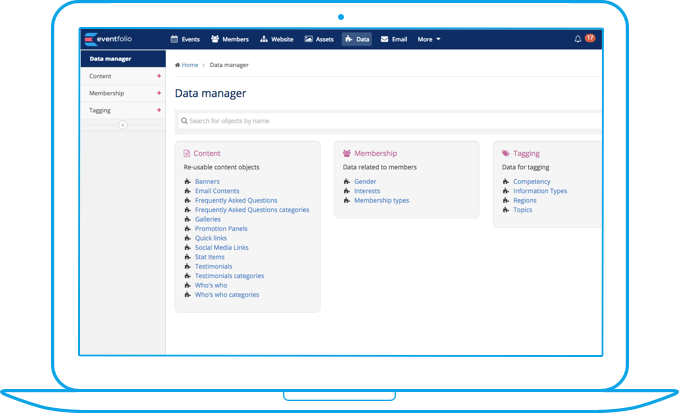Image resolution: width=679 pixels, height=413 pixels.
Task: Open Testimonials categories link
Action: pos(230,276)
